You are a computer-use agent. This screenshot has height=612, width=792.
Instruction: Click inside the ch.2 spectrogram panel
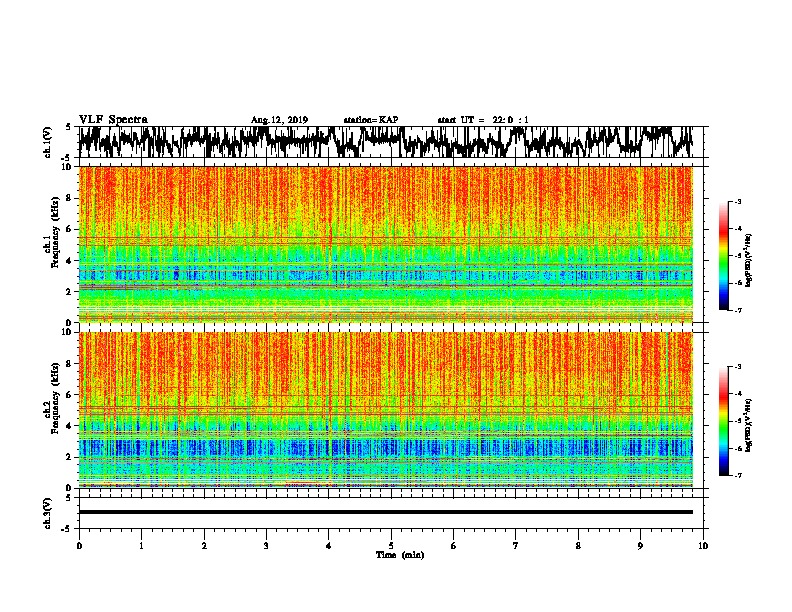pyautogui.click(x=385, y=410)
